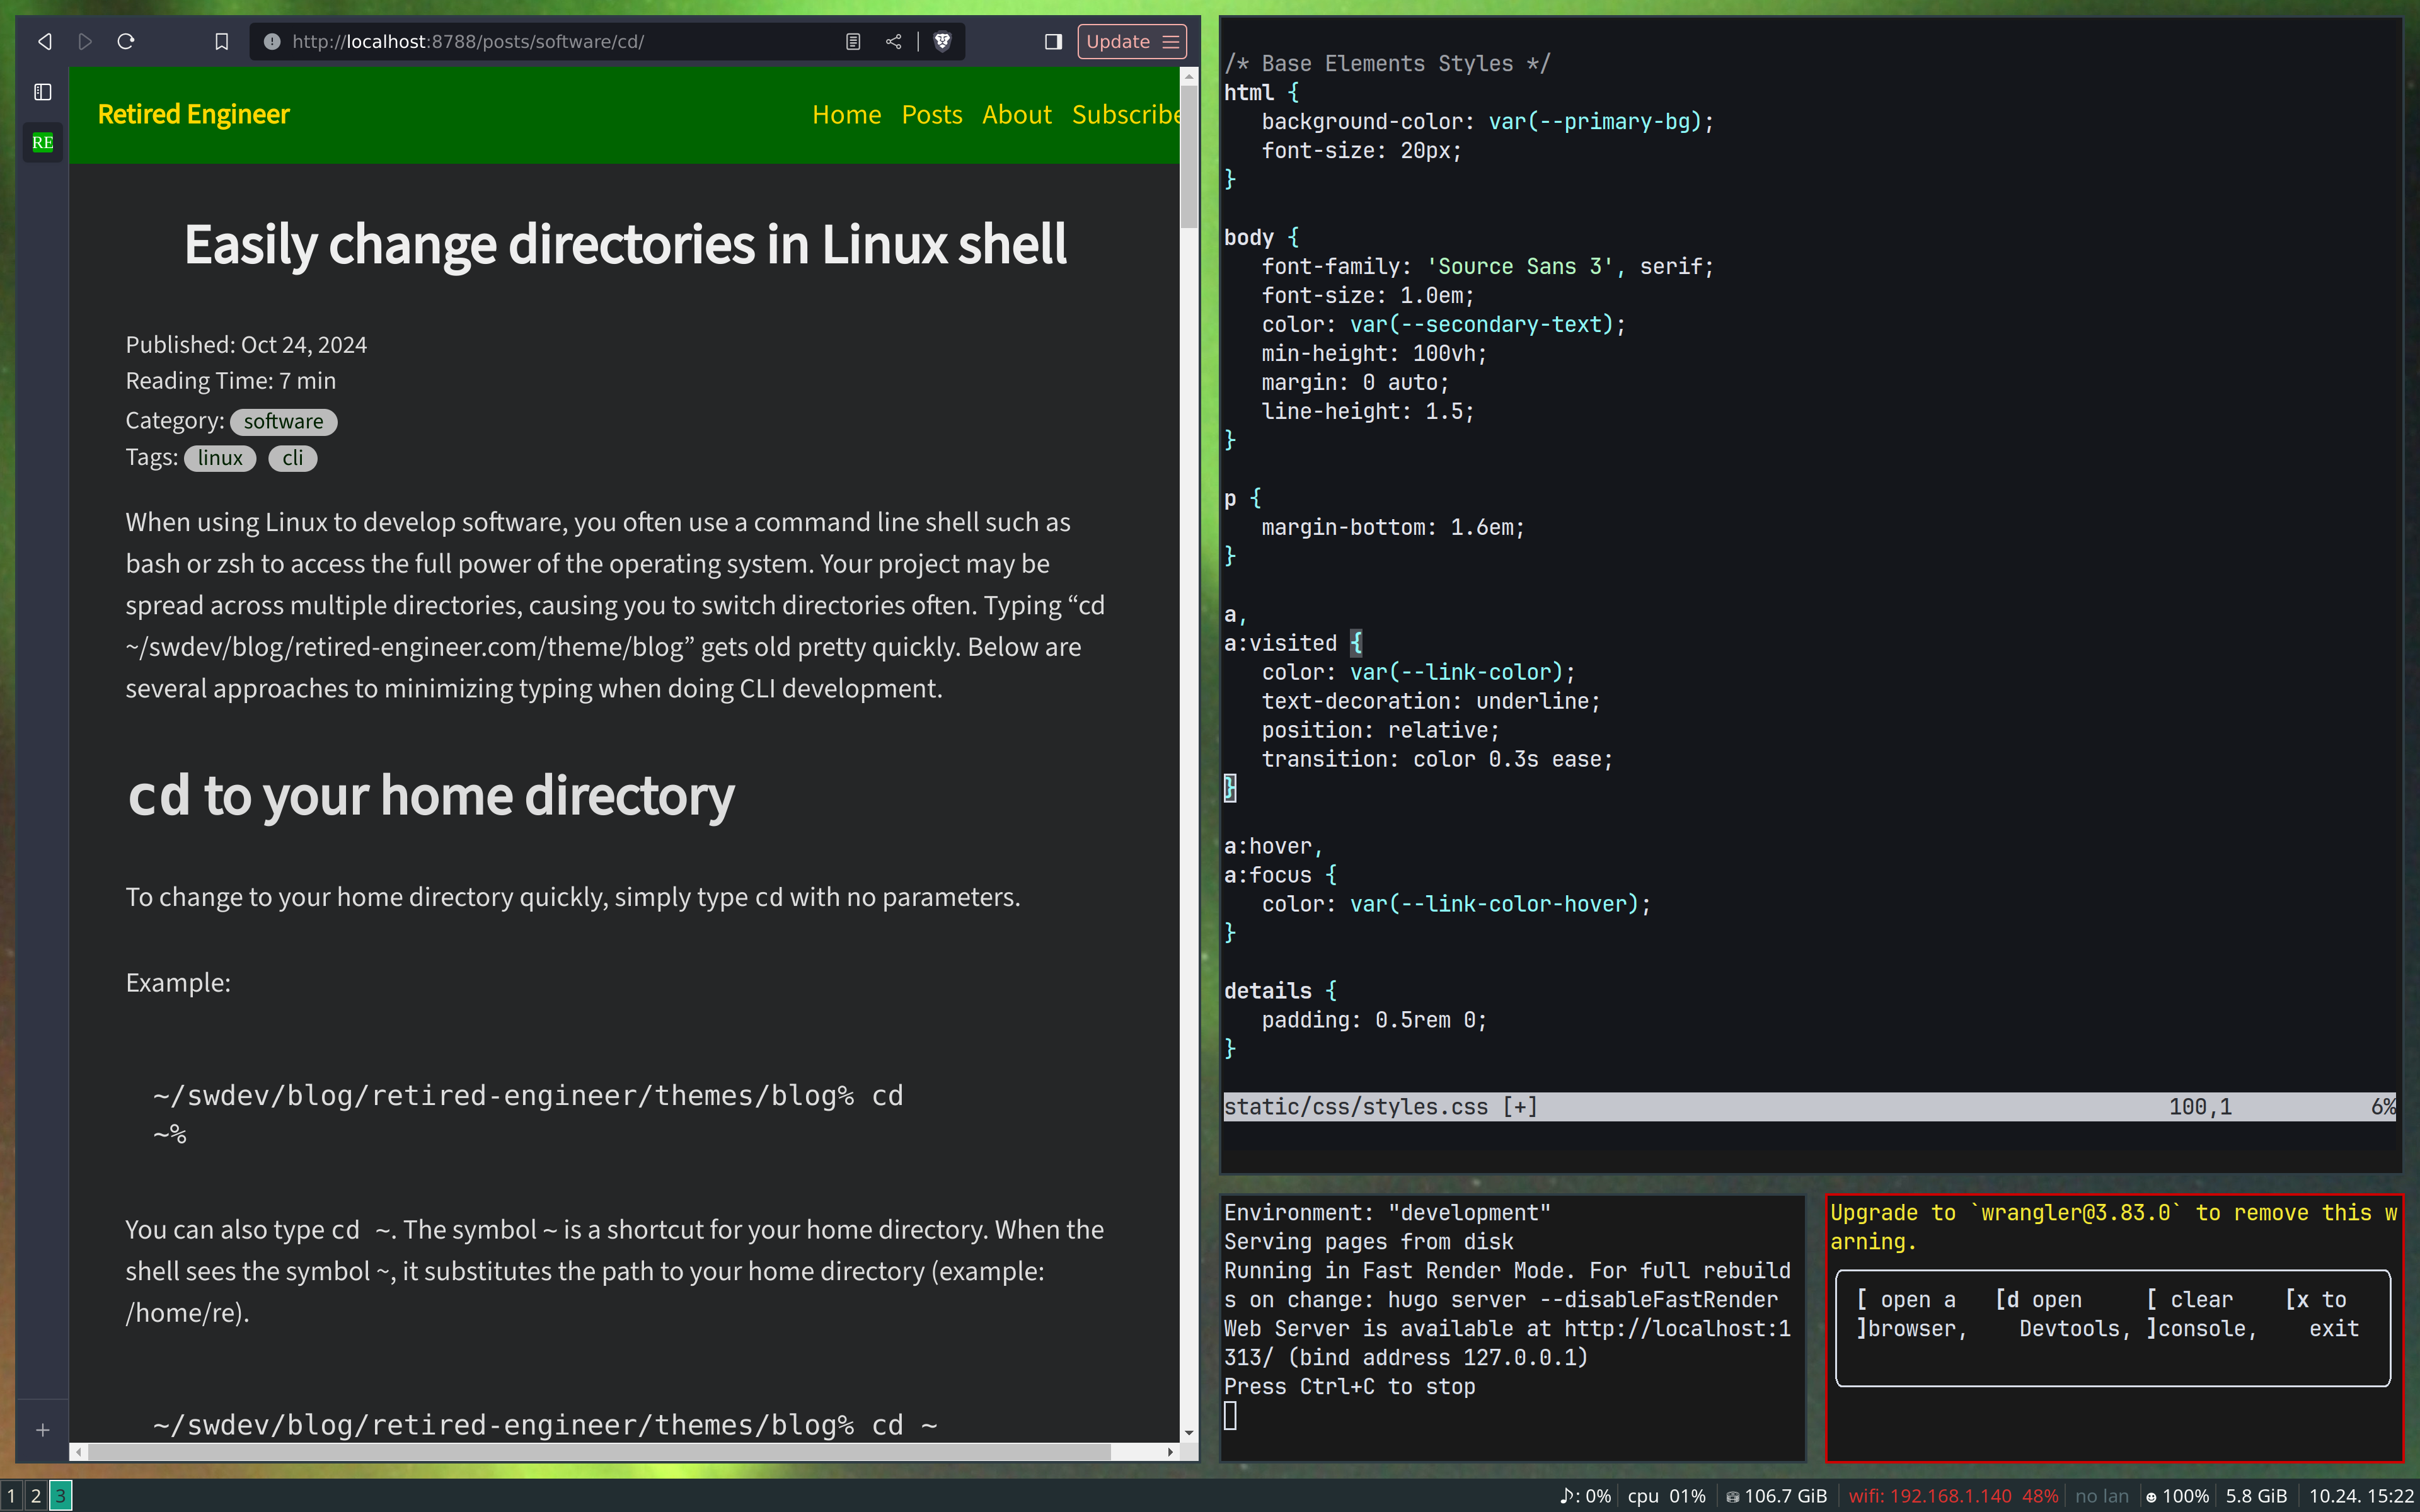
Task: Click the URL address field
Action: click(x=560, y=41)
